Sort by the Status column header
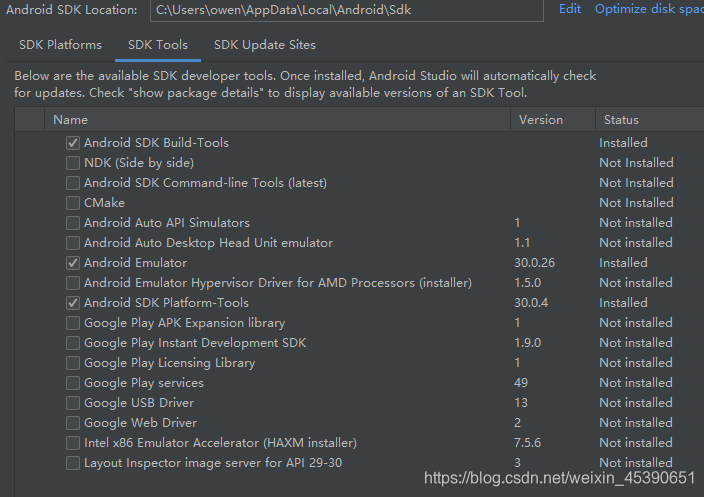This screenshot has height=497, width=704. 650,120
